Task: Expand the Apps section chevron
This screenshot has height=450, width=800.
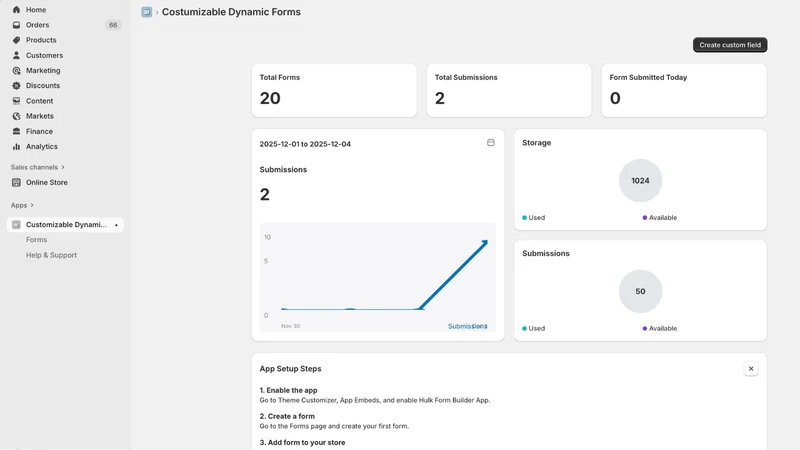Action: coord(32,205)
